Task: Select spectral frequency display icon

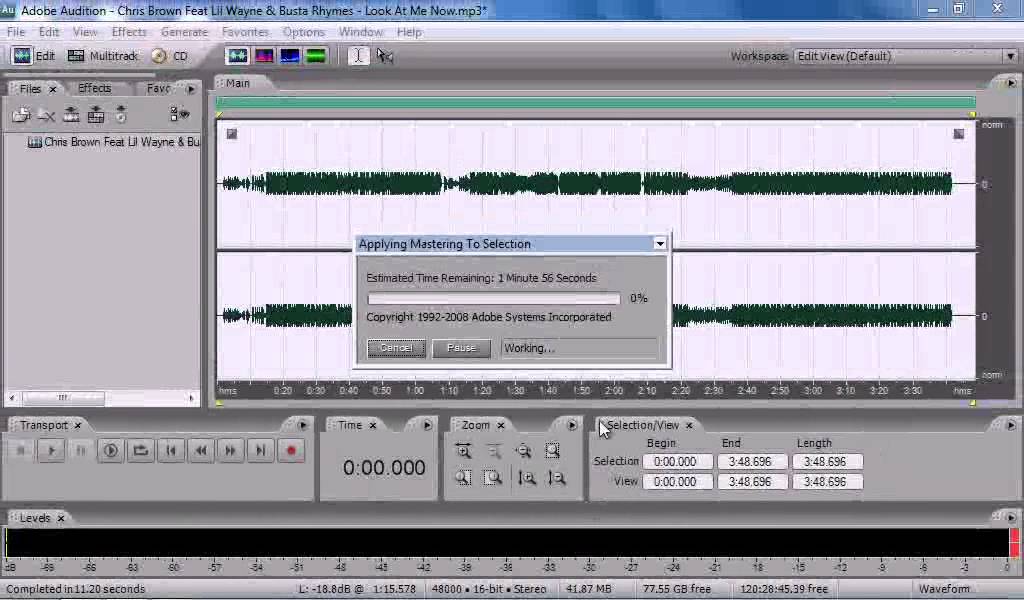Action: (x=264, y=56)
